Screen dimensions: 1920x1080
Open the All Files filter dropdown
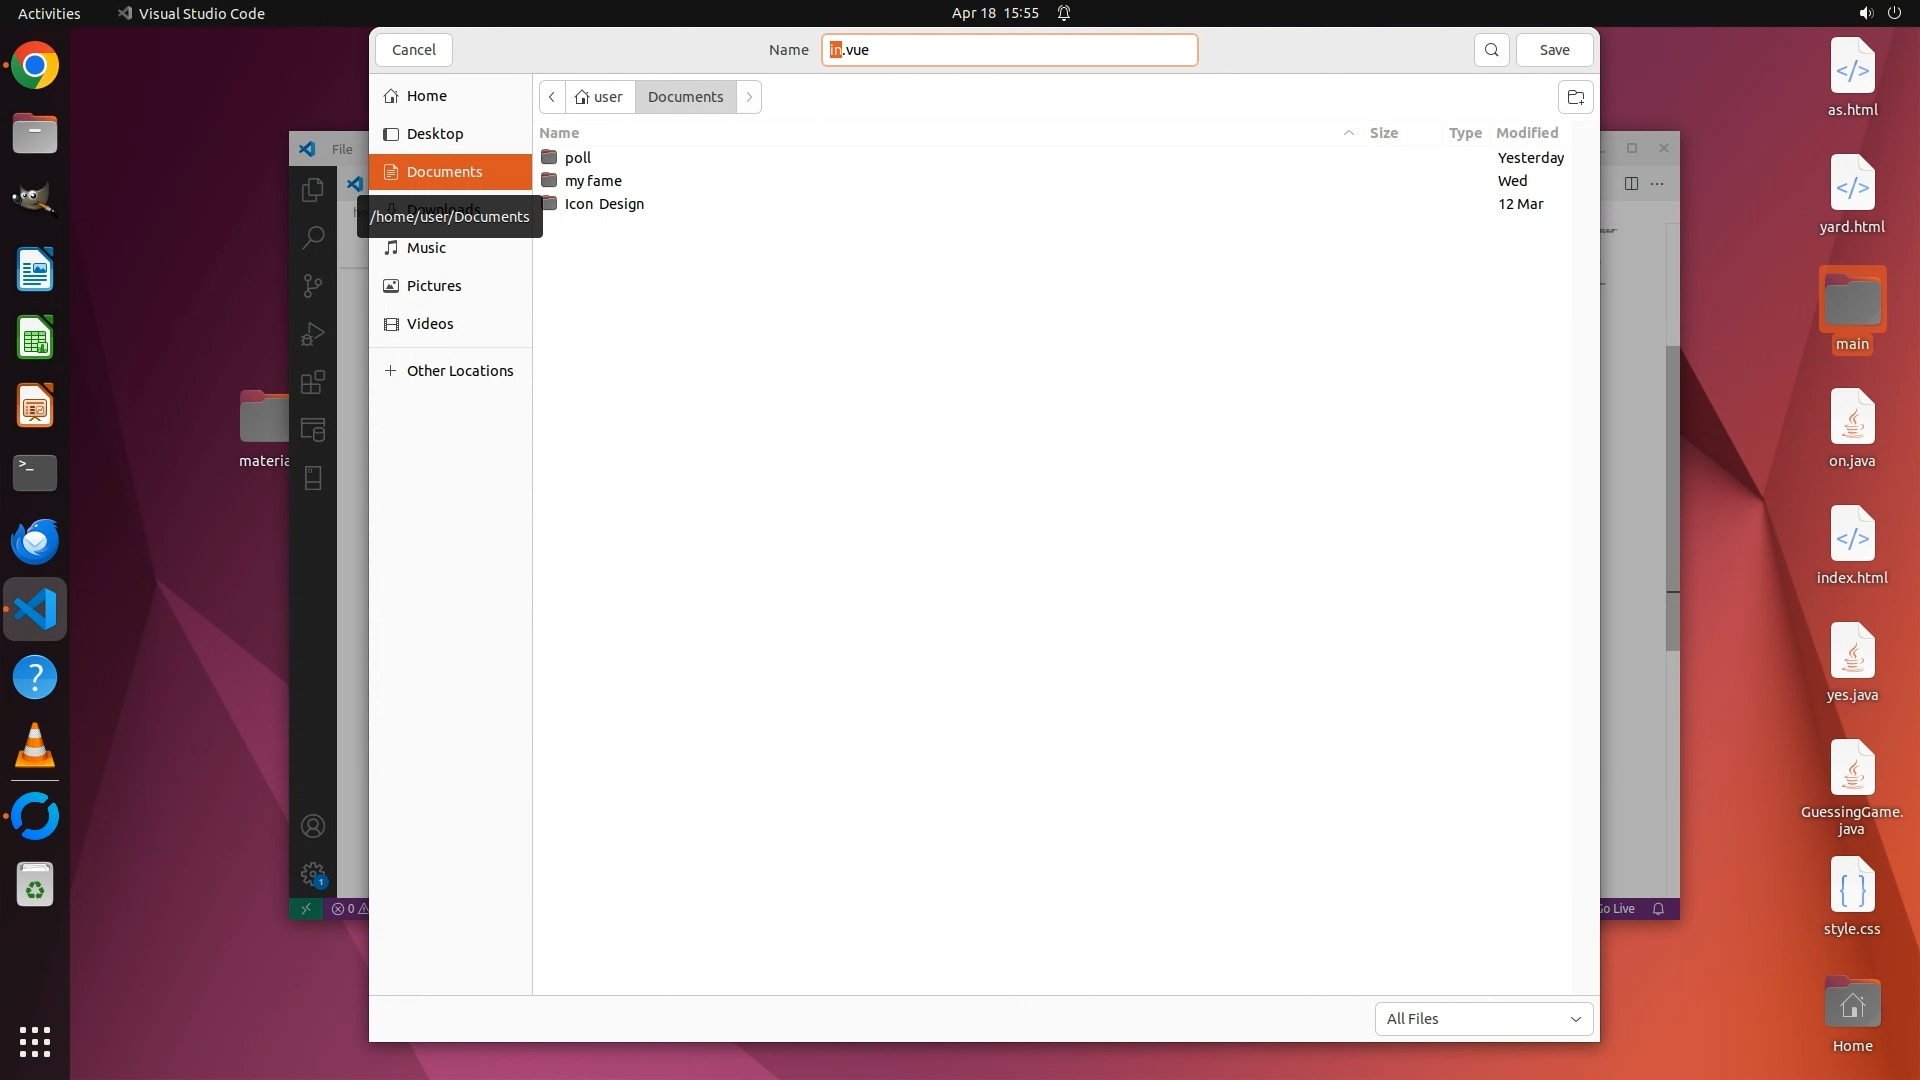[1483, 1018]
